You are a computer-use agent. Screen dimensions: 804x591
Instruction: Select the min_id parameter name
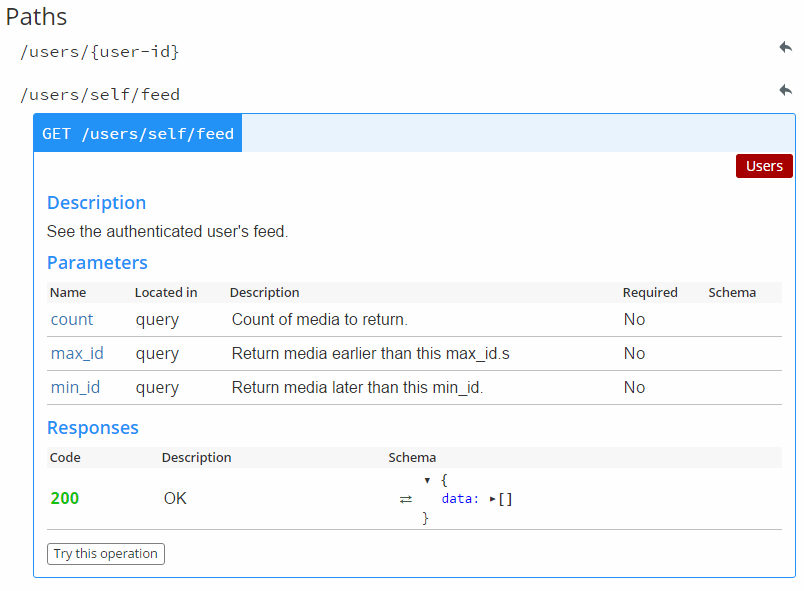75,387
